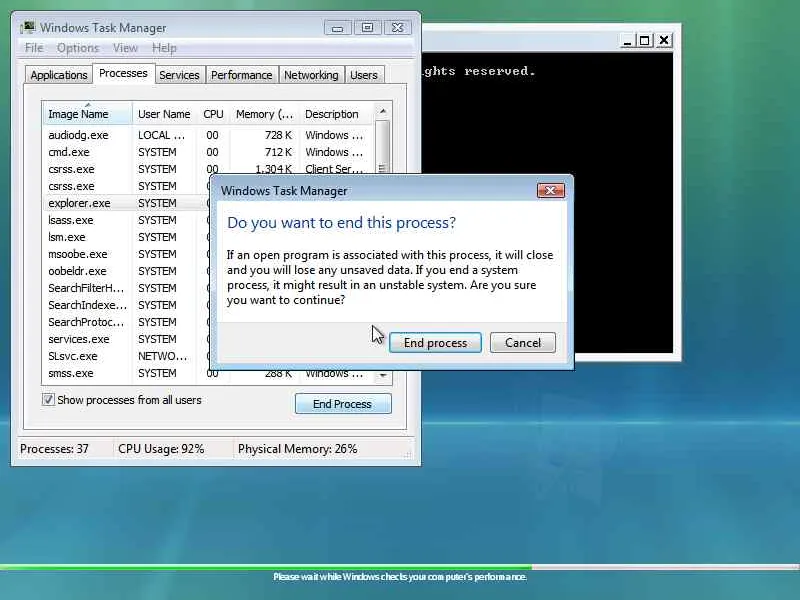Confirm with the End process dialog button
800x600 pixels.
click(x=435, y=343)
